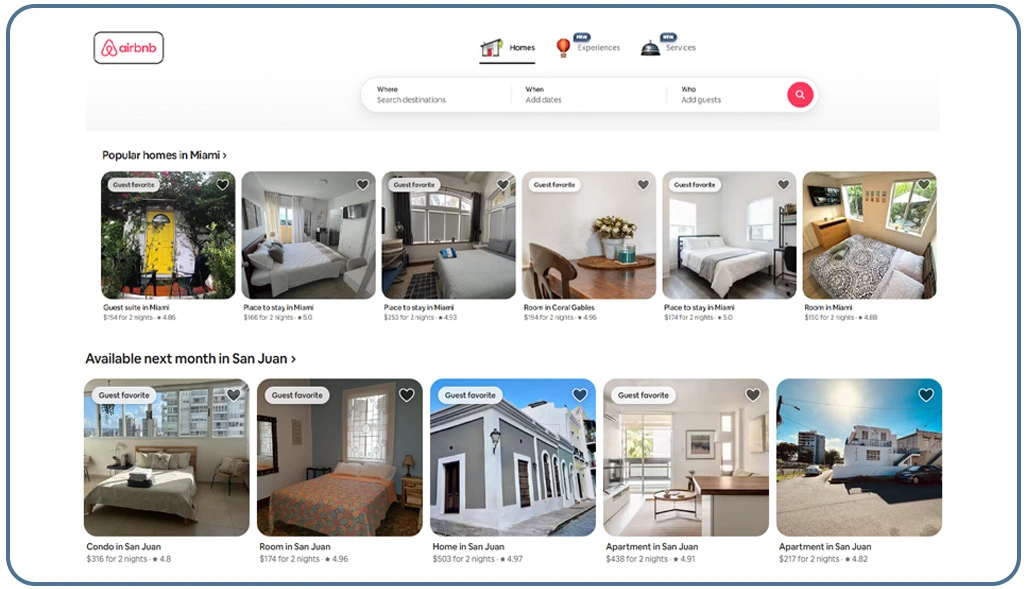1026x589 pixels.
Task: Switch to the Experiences tab
Action: point(600,47)
